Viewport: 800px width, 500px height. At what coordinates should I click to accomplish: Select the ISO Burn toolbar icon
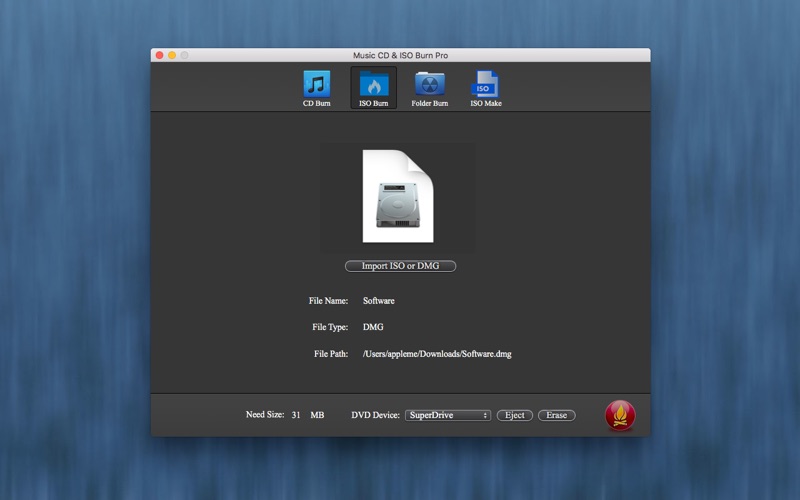(373, 88)
